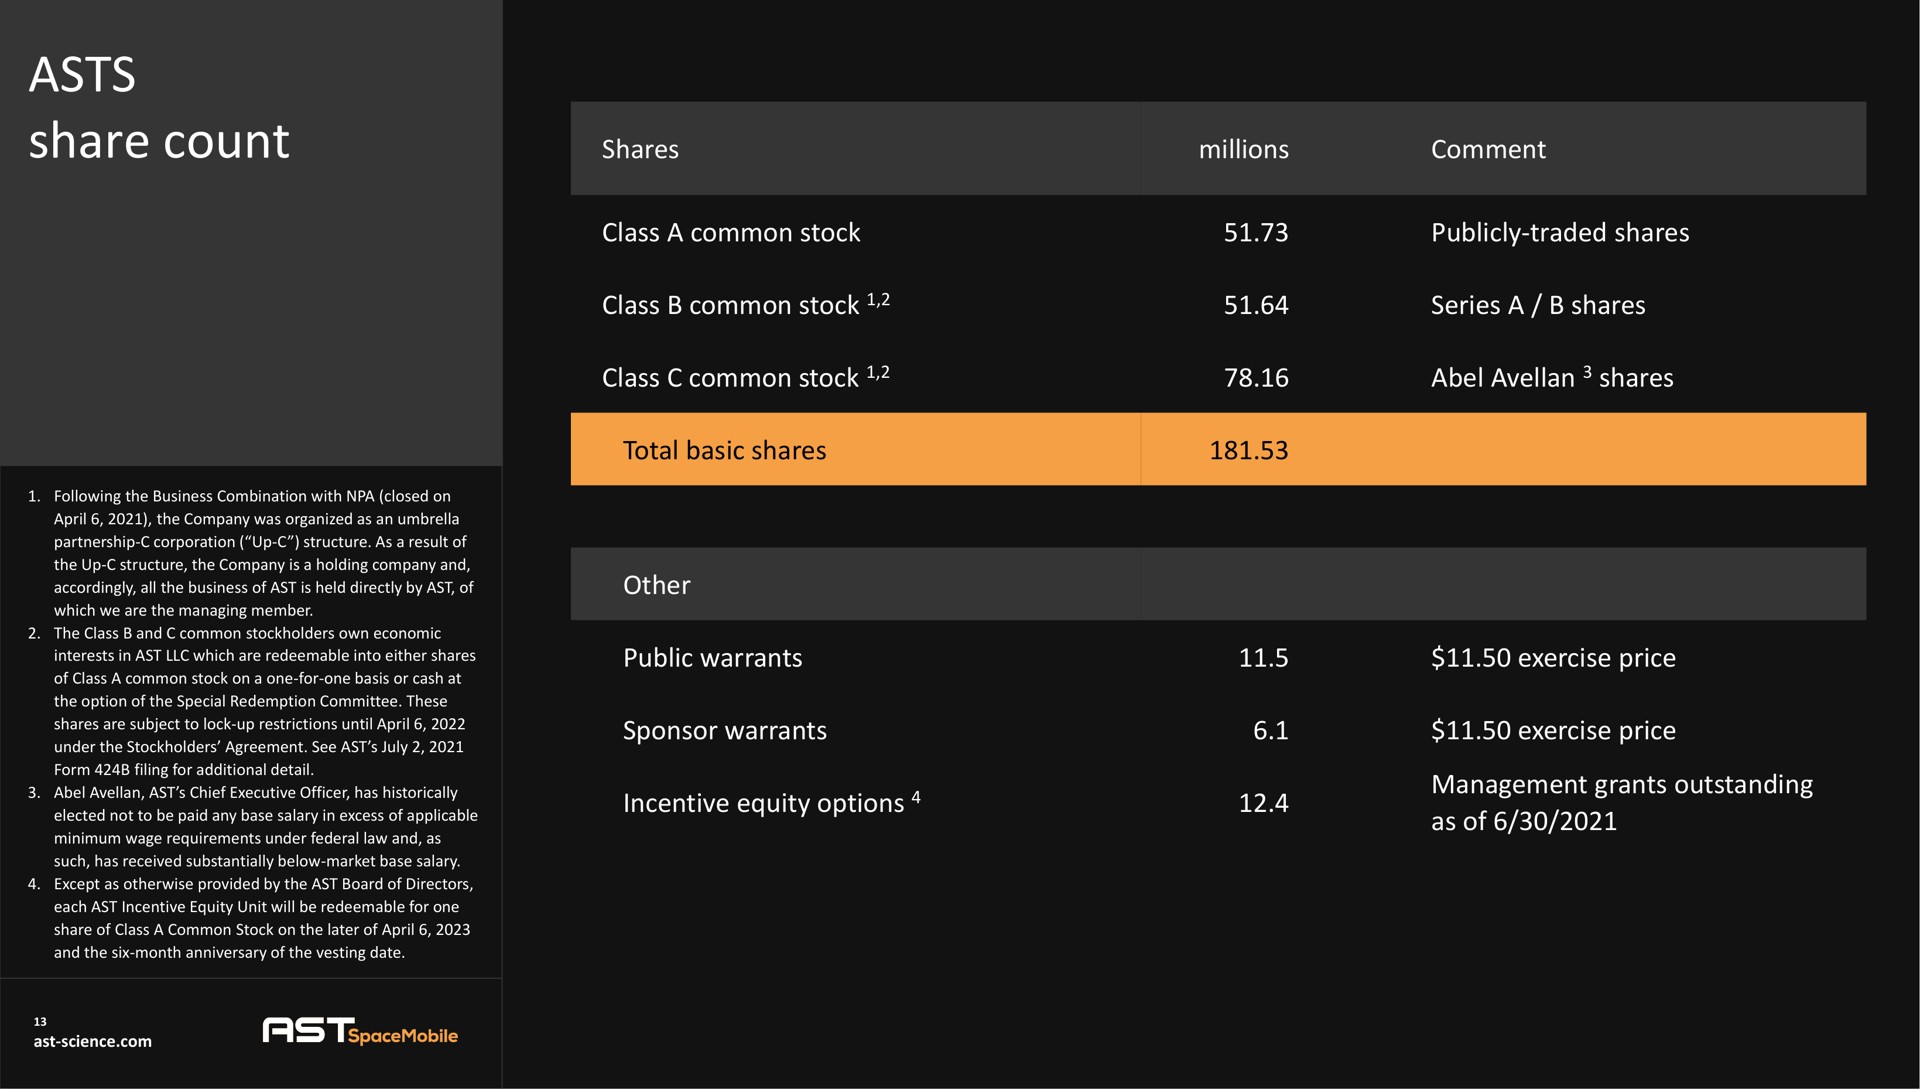Select 'Class C common stock' row label
This screenshot has height=1089, width=1920.
(x=745, y=377)
